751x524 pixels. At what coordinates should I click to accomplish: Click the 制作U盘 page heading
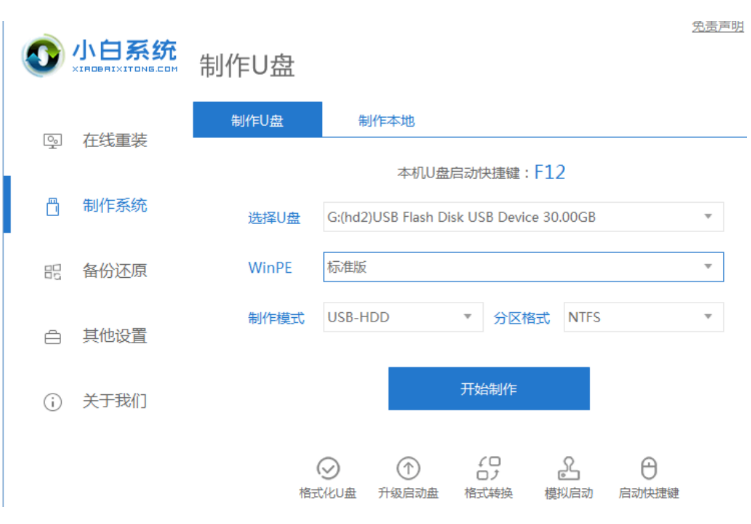point(247,66)
